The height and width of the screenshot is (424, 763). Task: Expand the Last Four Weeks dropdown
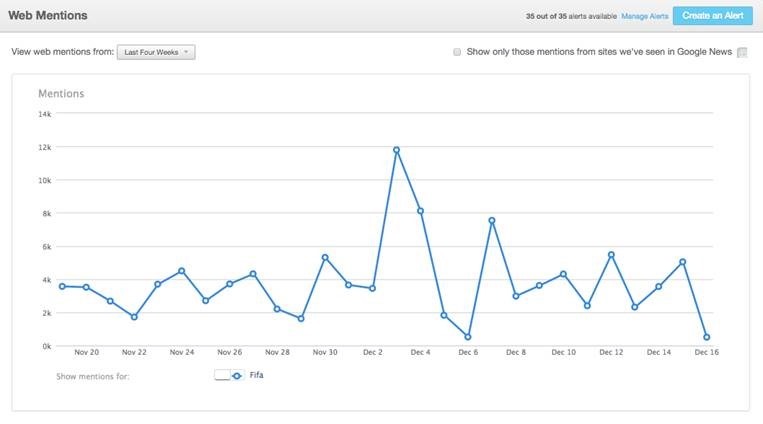coord(156,51)
